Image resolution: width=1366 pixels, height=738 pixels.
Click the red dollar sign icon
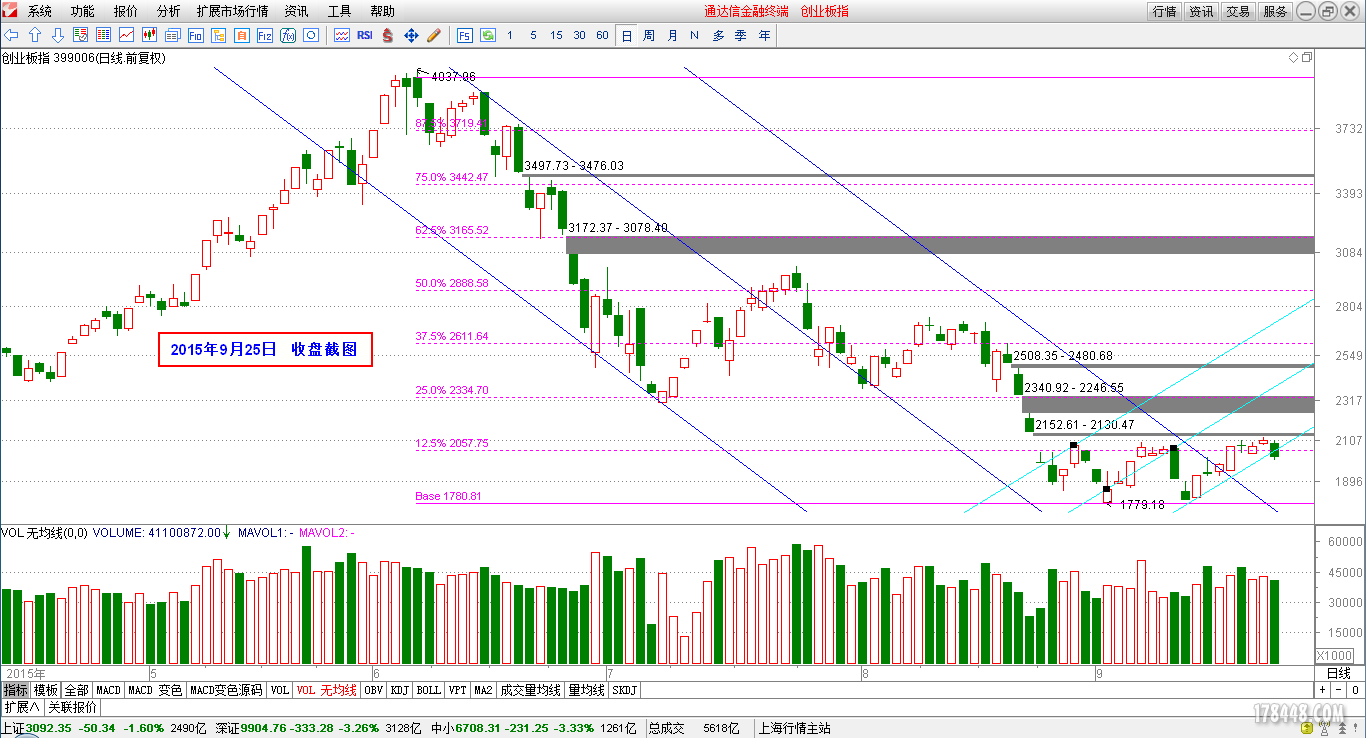(387, 35)
